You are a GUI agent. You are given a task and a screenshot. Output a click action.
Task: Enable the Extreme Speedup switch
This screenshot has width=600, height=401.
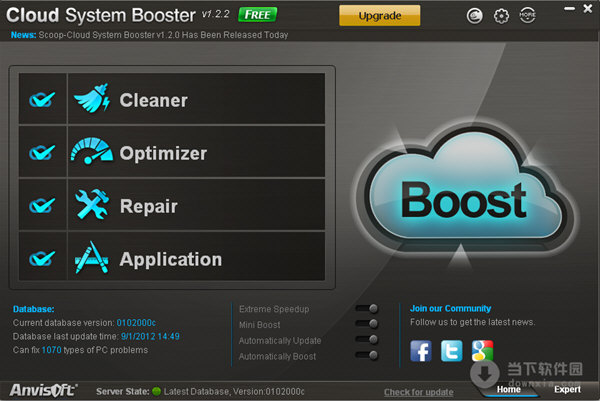[367, 308]
